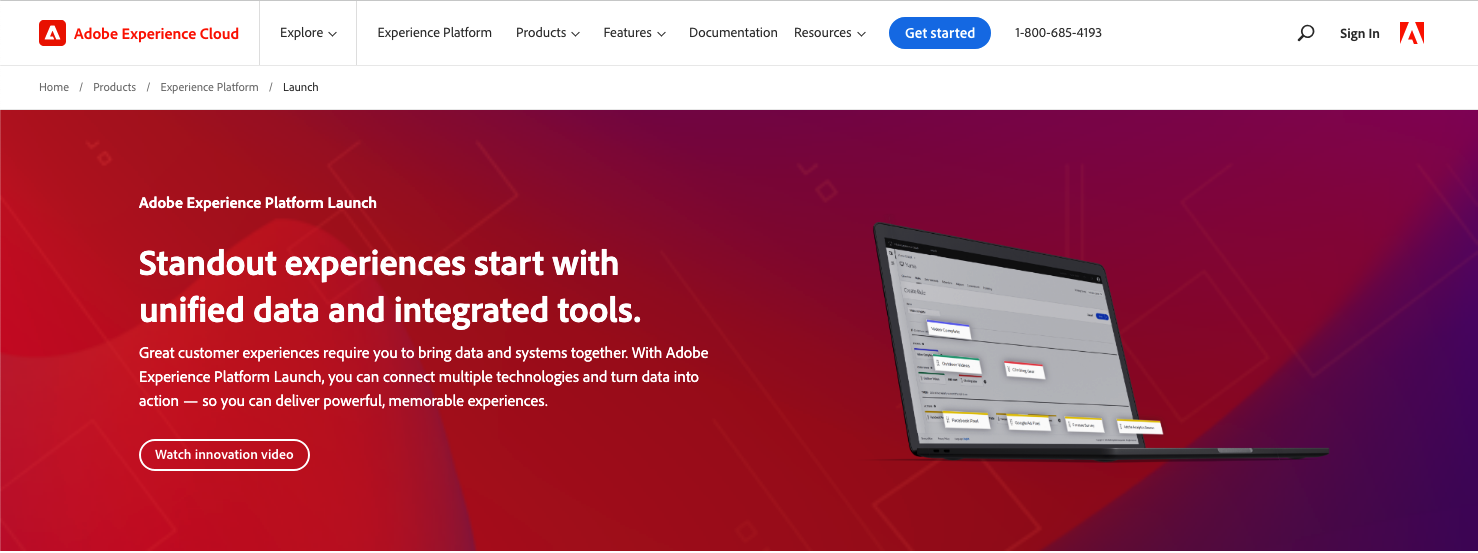The width and height of the screenshot is (1478, 553).
Task: Expand the Resources dropdown menu
Action: [830, 33]
